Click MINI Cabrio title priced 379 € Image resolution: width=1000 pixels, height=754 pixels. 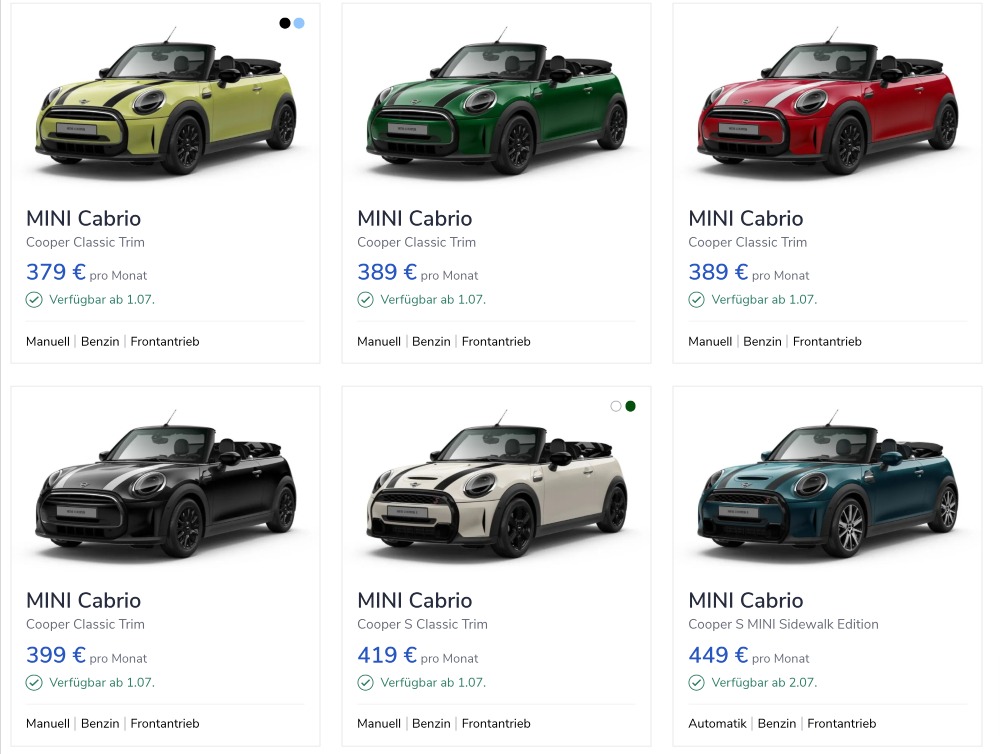tap(84, 218)
